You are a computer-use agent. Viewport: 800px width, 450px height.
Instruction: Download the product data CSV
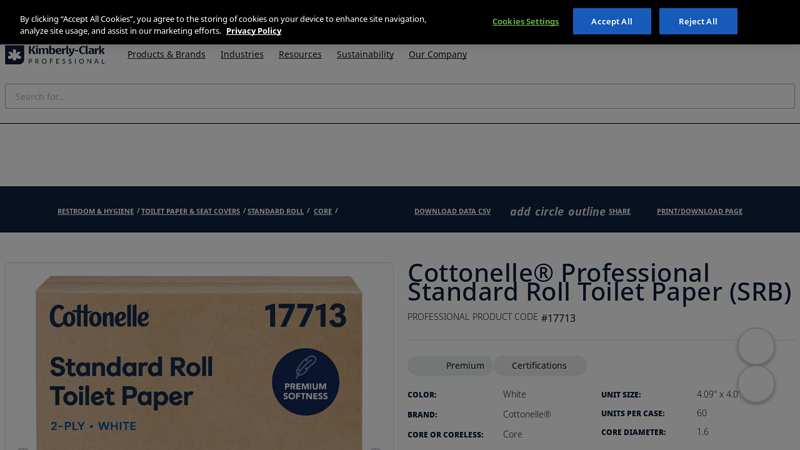point(452,211)
